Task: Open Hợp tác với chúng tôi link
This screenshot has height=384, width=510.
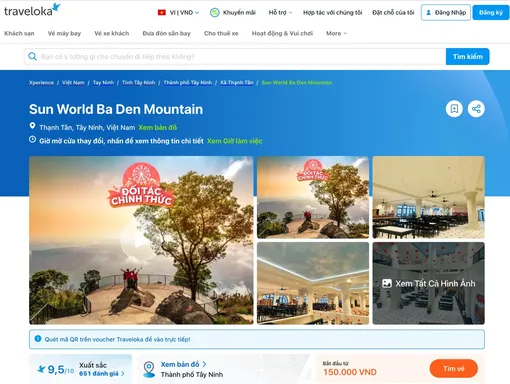Action: click(332, 13)
